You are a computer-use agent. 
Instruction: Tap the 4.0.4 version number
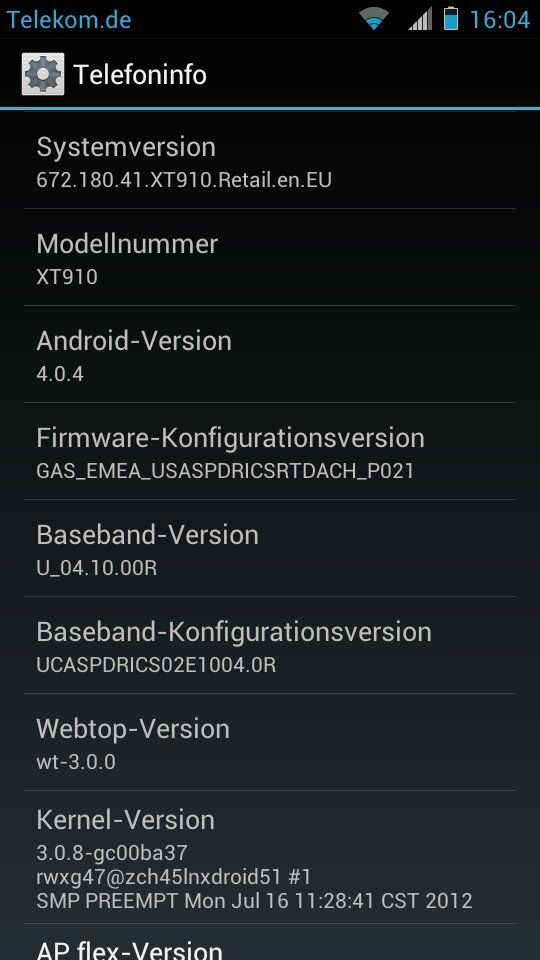[x=60, y=374]
